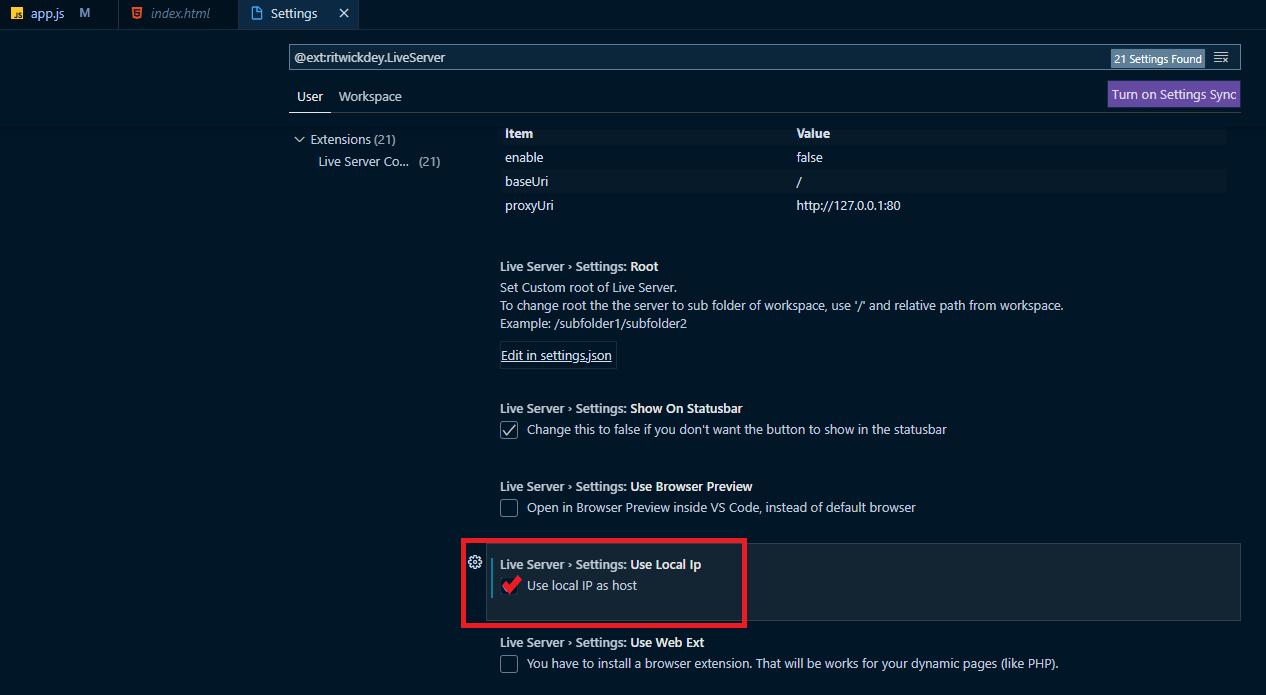Click the 'false' value cell

point(810,157)
